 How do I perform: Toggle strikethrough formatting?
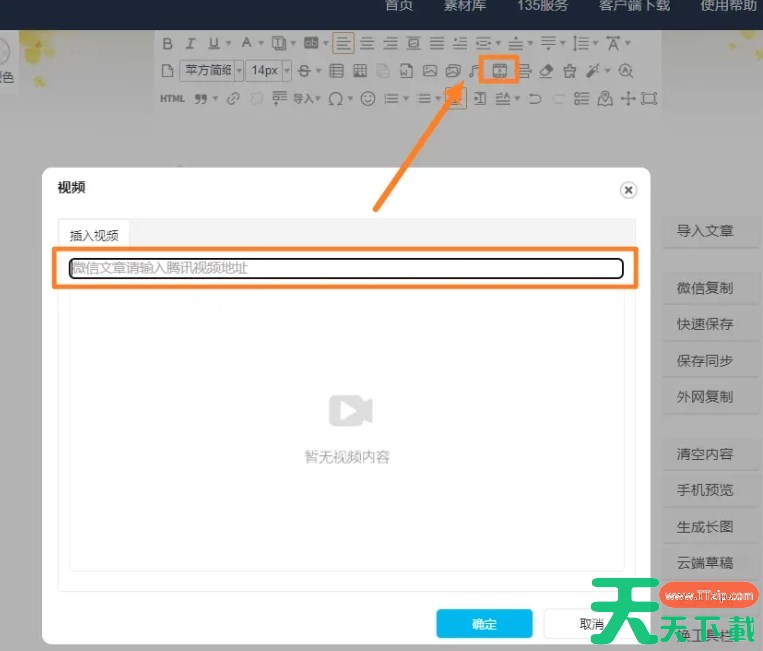[305, 71]
